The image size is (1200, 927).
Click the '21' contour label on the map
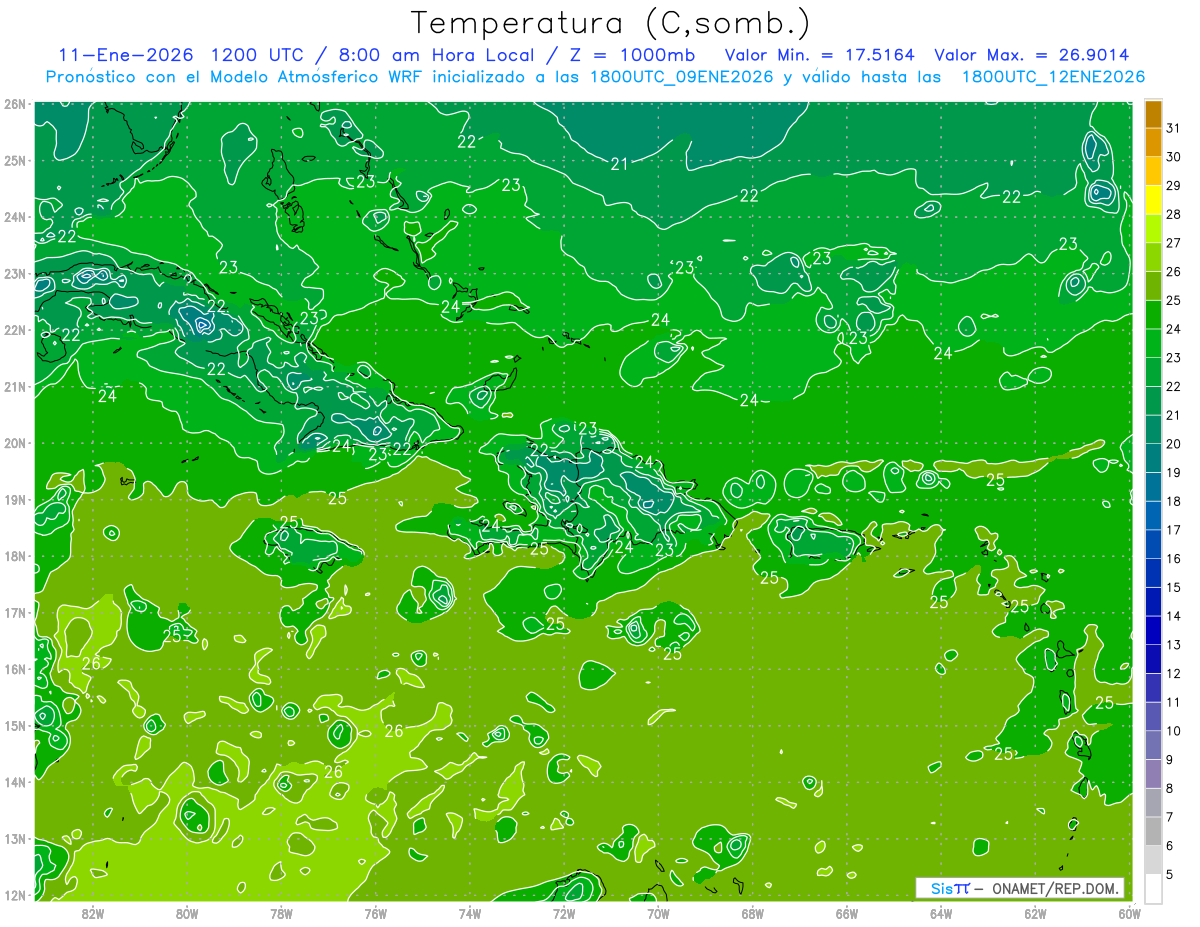620,164
